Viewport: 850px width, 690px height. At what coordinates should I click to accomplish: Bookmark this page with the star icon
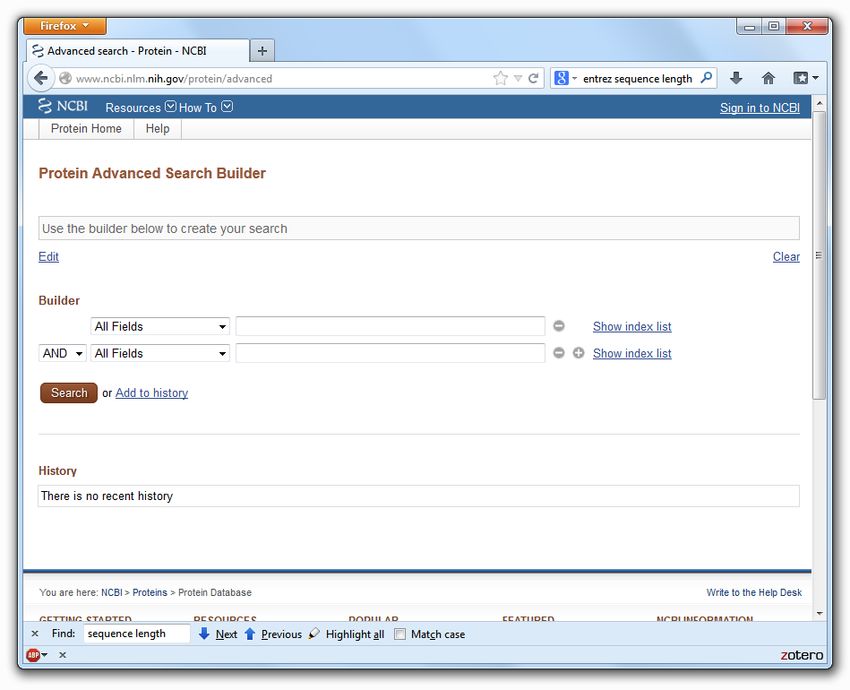pyautogui.click(x=500, y=78)
